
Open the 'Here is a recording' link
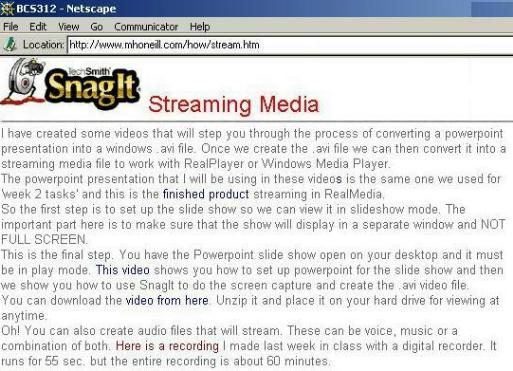(x=167, y=346)
